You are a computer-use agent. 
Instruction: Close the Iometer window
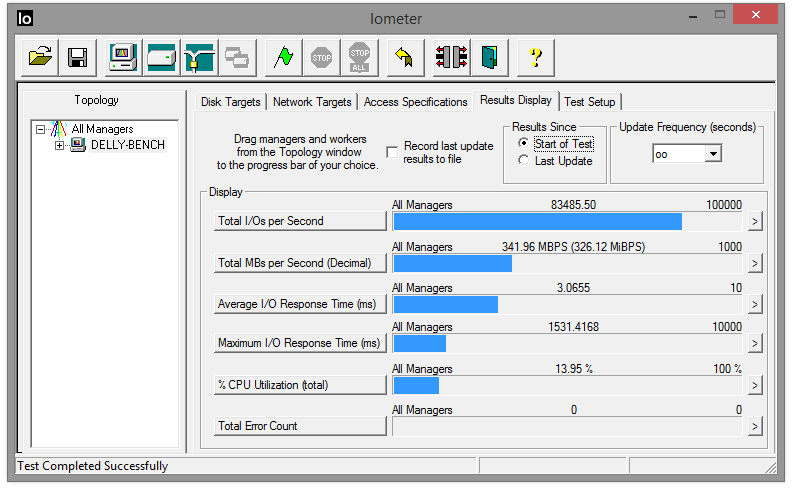755,15
